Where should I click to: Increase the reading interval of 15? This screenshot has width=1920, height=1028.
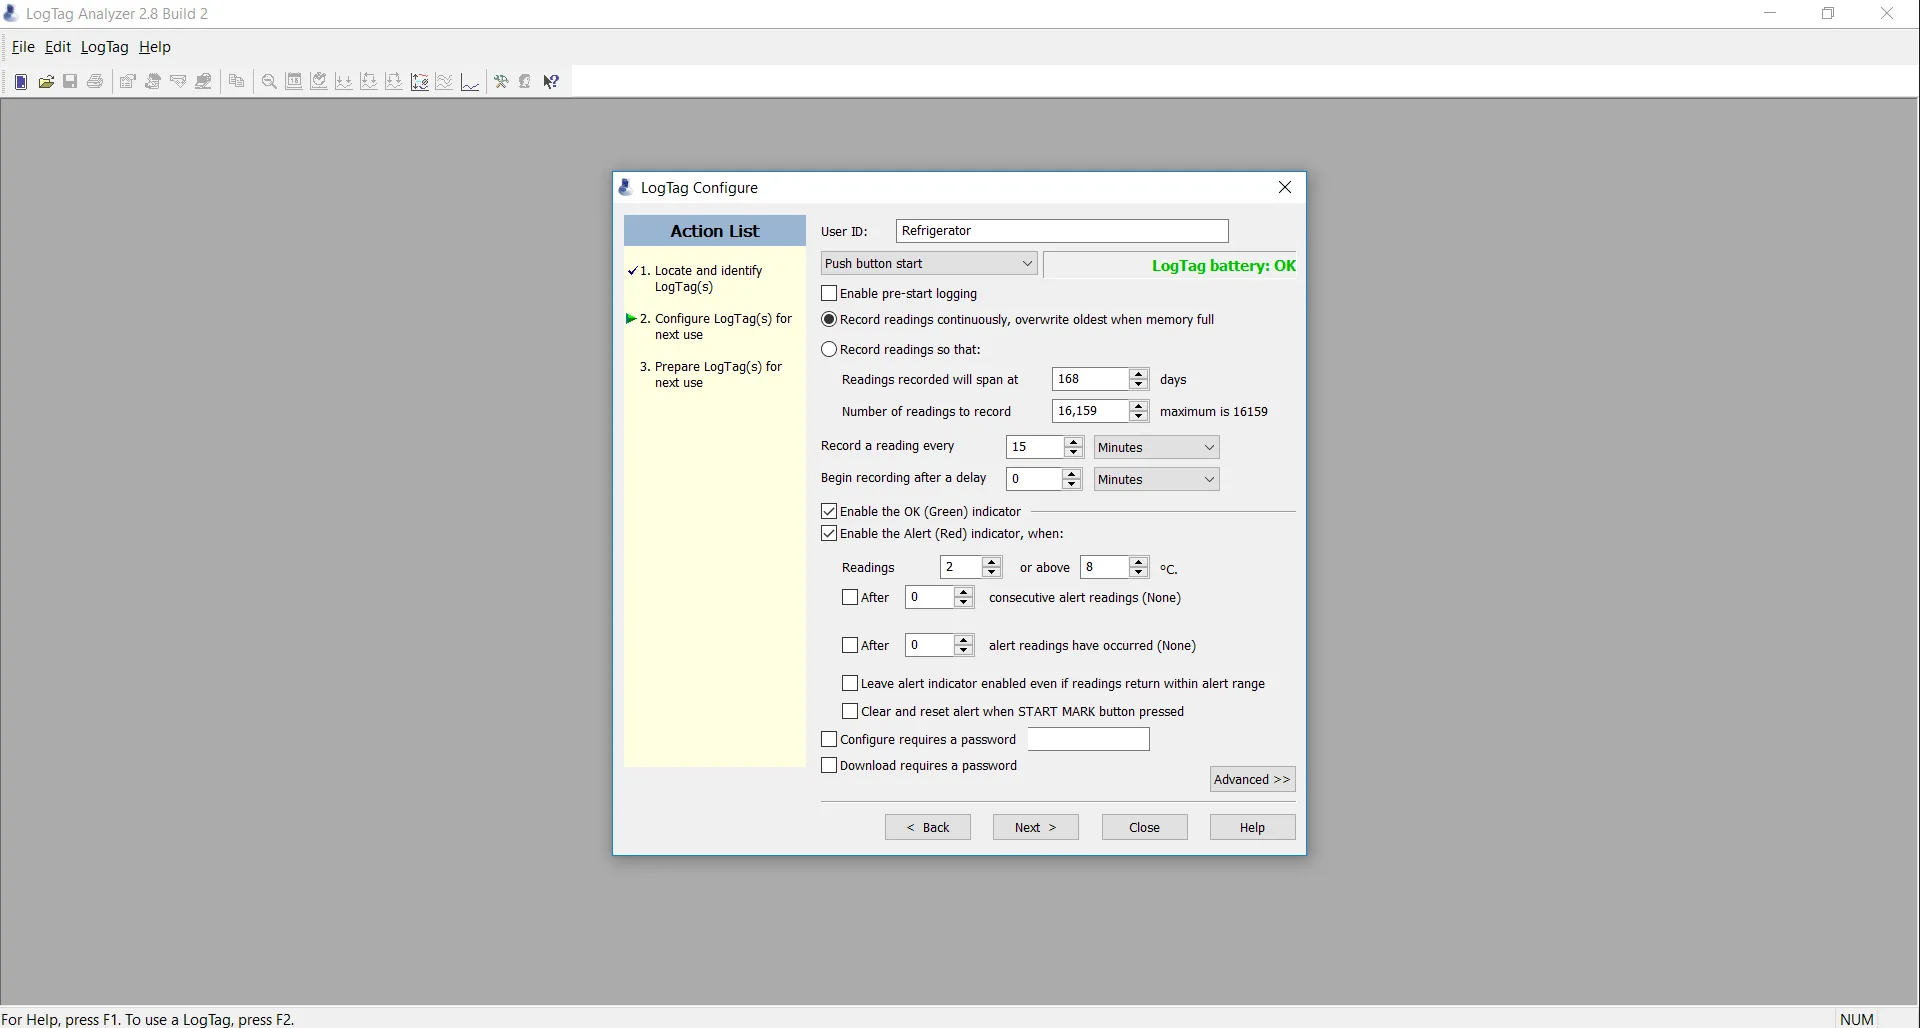click(x=1073, y=441)
